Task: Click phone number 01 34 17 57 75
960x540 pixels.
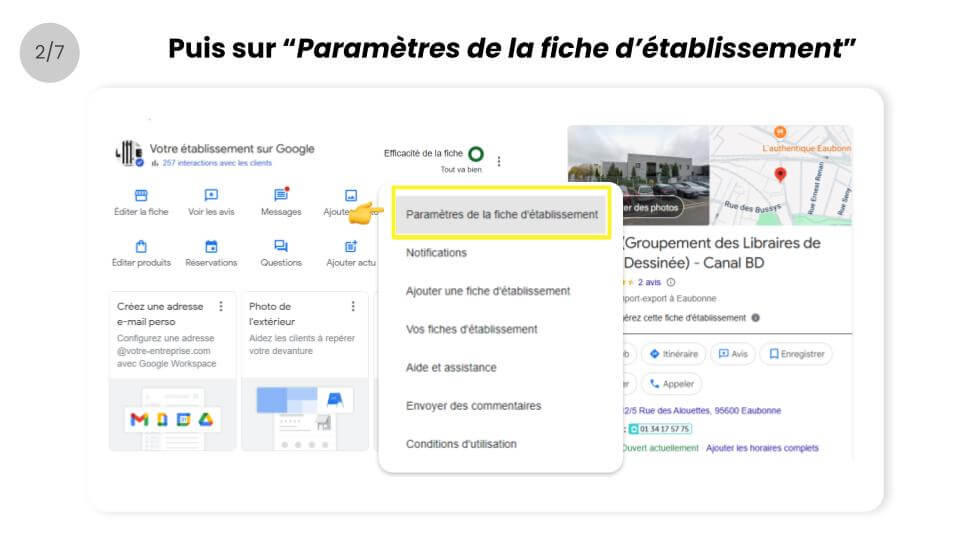Action: 660,429
